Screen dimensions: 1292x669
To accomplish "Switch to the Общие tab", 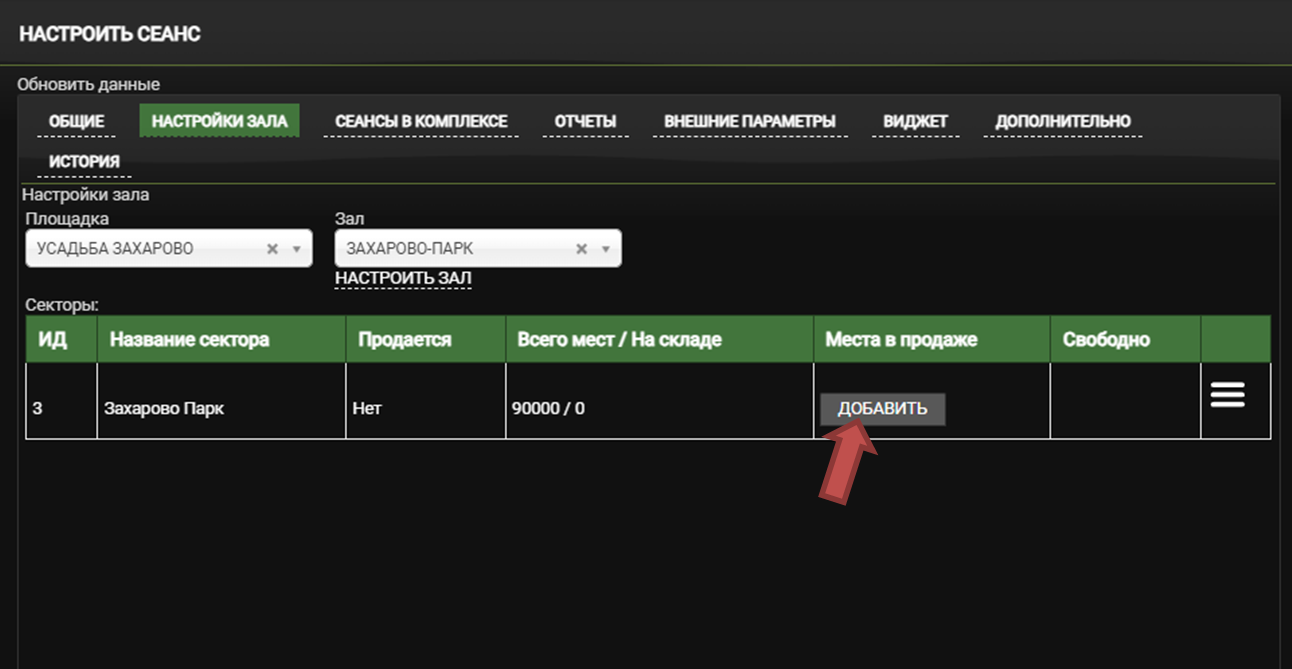I will pyautogui.click(x=77, y=122).
